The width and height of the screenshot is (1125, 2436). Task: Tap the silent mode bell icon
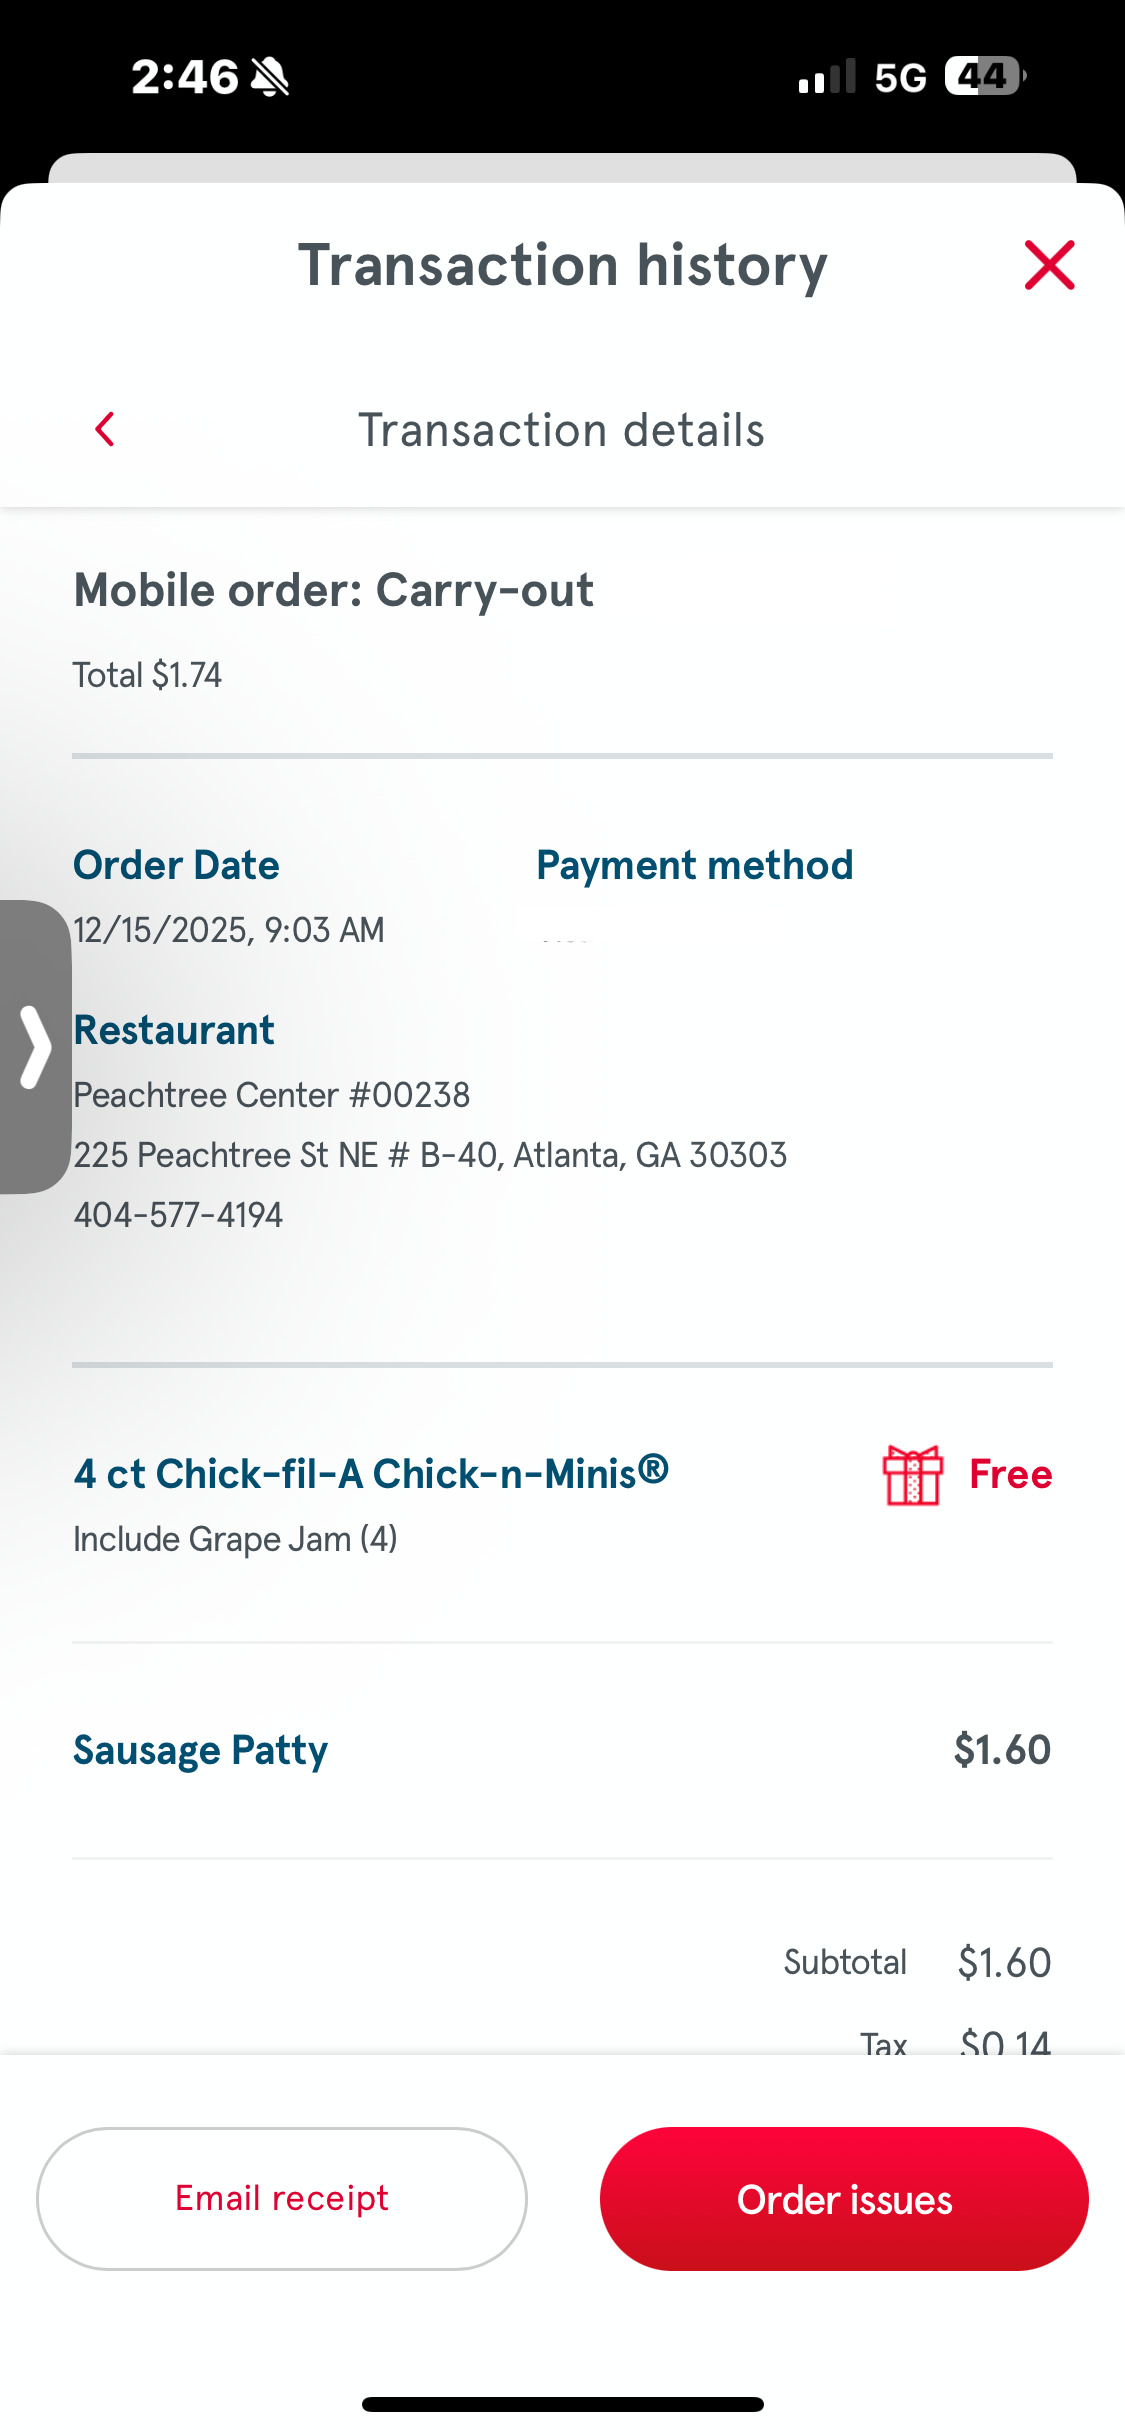[270, 77]
